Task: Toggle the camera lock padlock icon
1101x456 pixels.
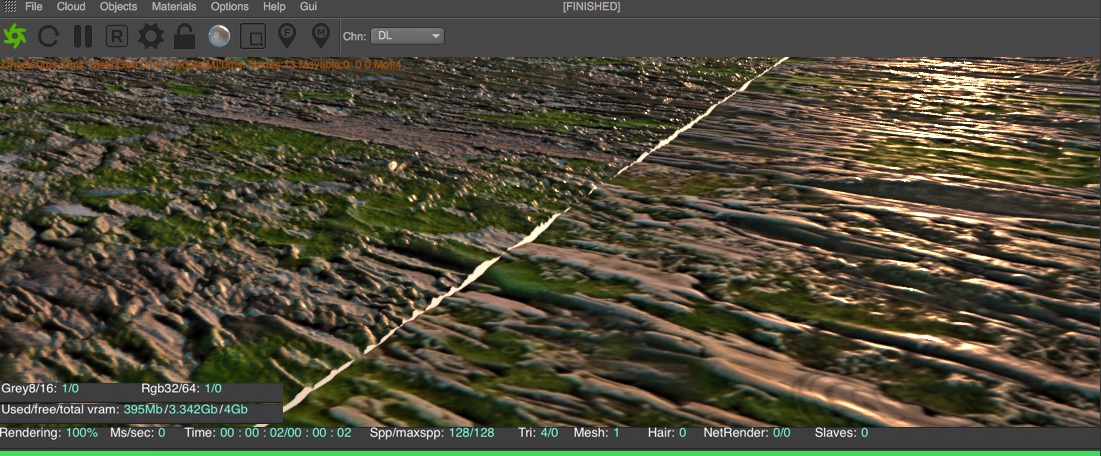Action: (x=184, y=36)
